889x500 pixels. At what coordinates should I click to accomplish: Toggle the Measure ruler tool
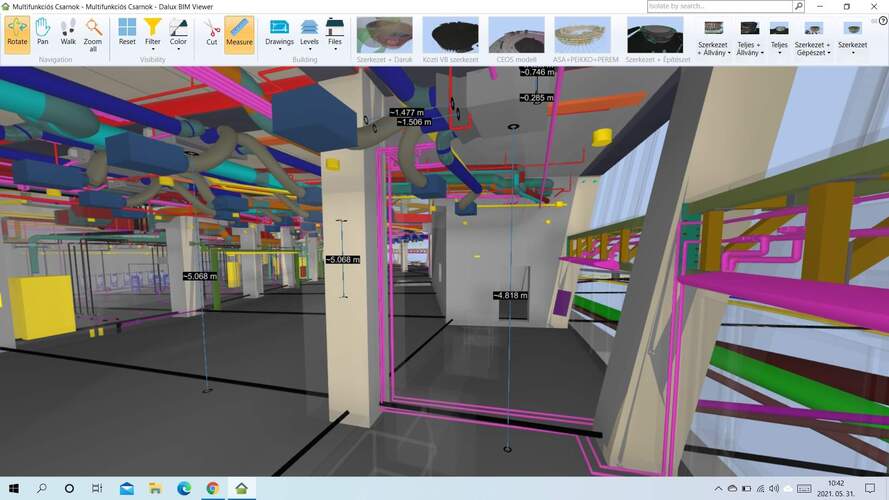tap(239, 33)
